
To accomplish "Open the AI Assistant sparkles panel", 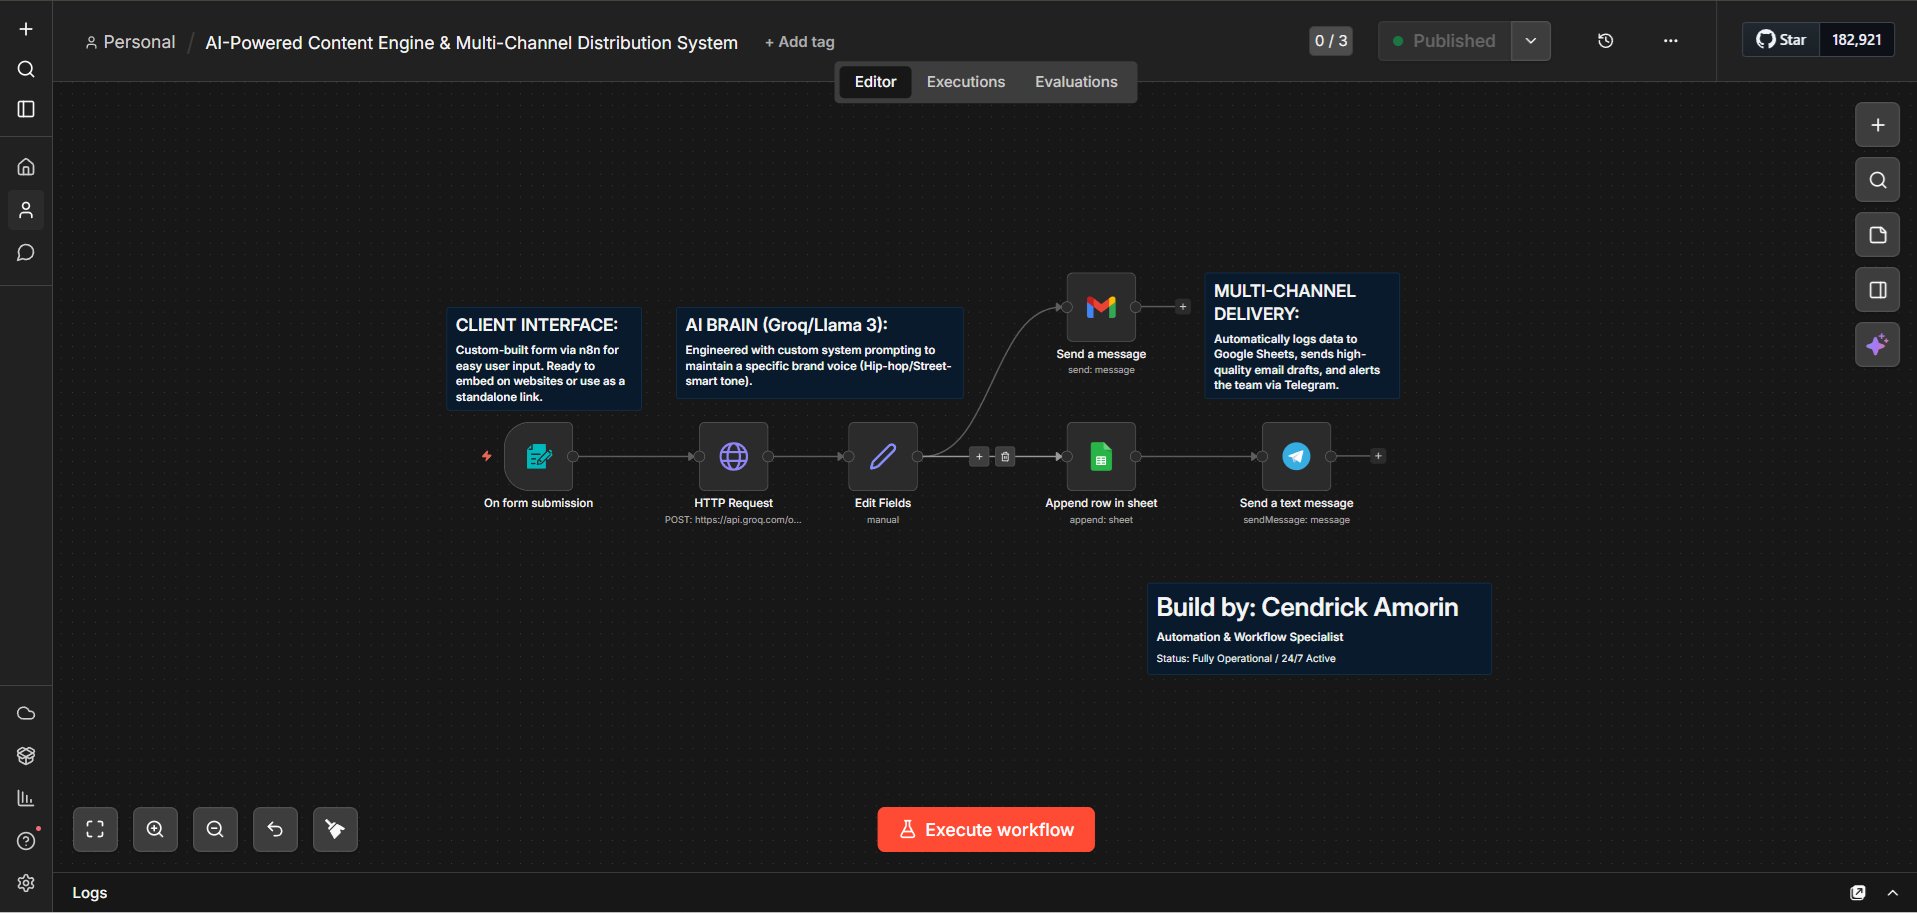I will point(1877,344).
